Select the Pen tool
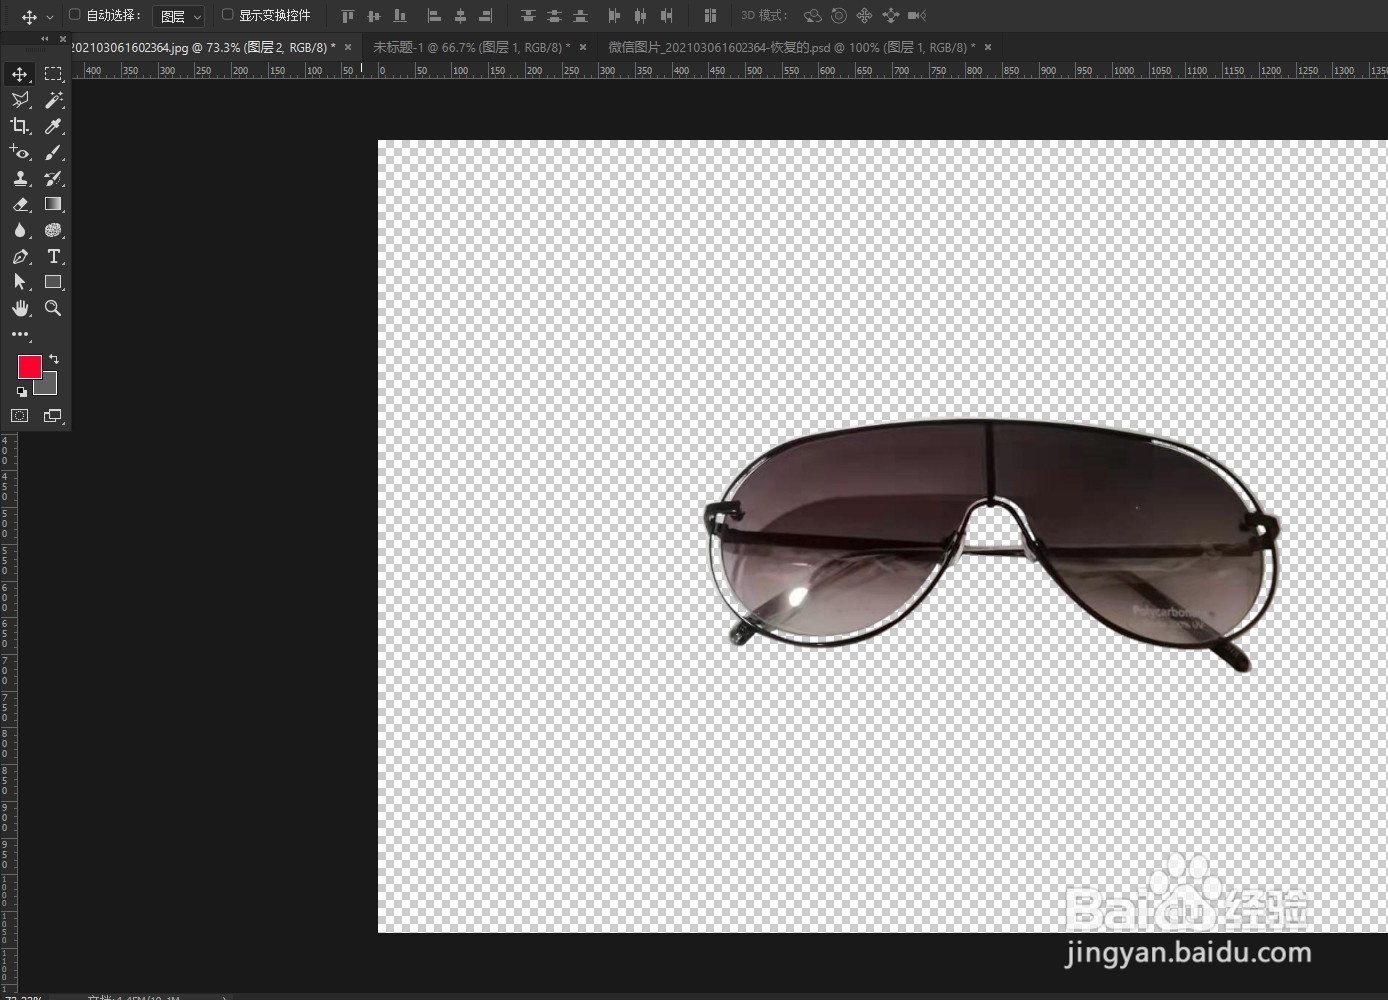The image size is (1388, 1000). (x=20, y=256)
